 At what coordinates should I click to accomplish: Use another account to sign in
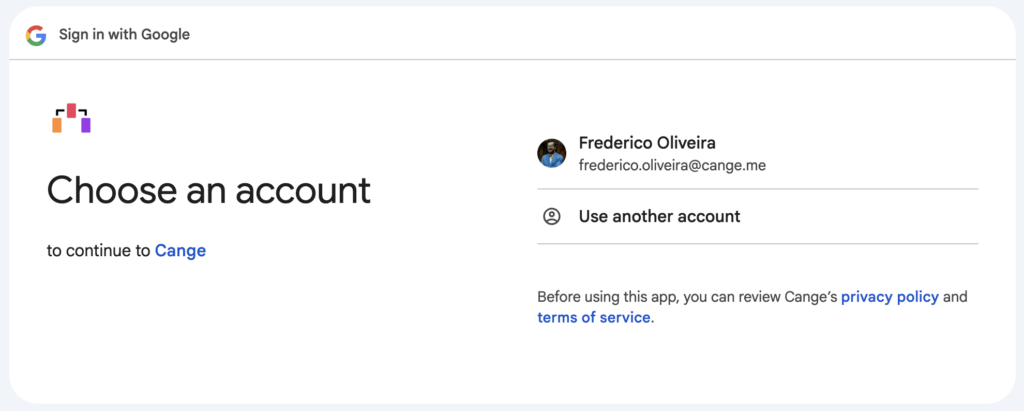click(x=659, y=216)
